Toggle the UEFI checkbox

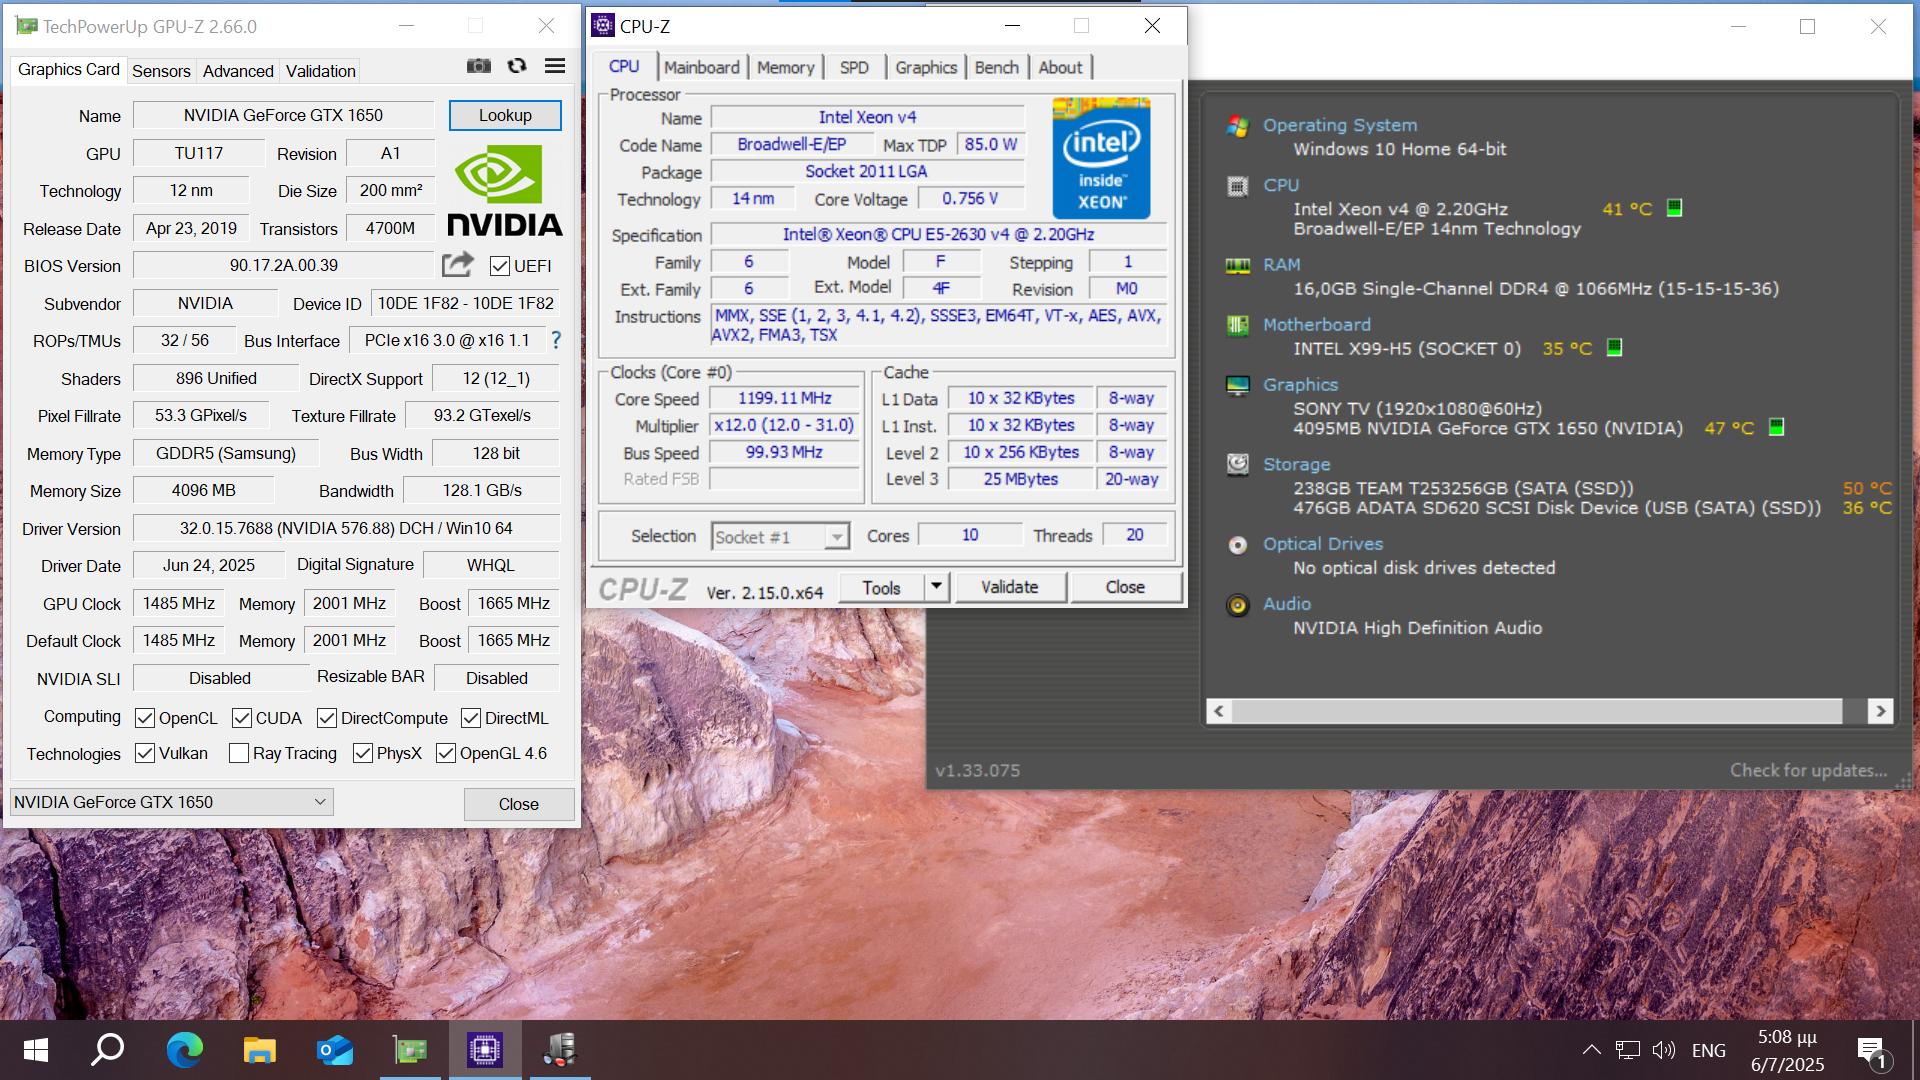(x=500, y=266)
